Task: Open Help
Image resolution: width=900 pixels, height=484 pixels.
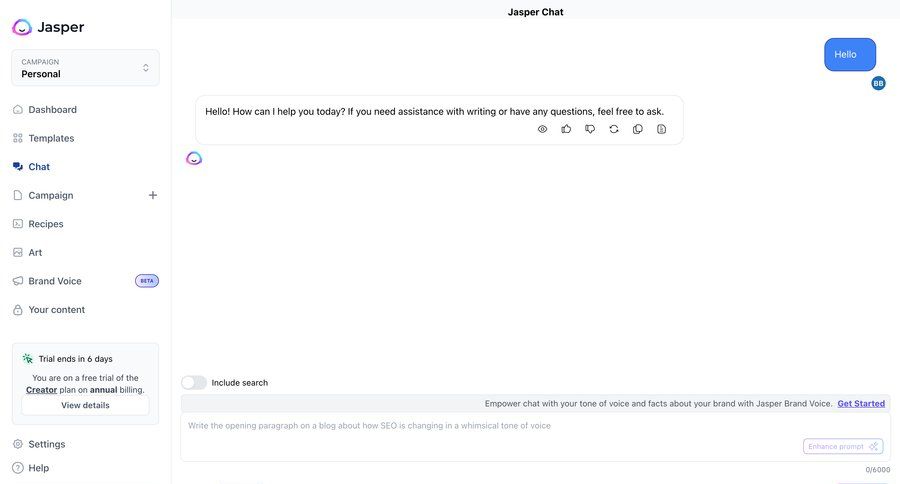Action: point(38,468)
